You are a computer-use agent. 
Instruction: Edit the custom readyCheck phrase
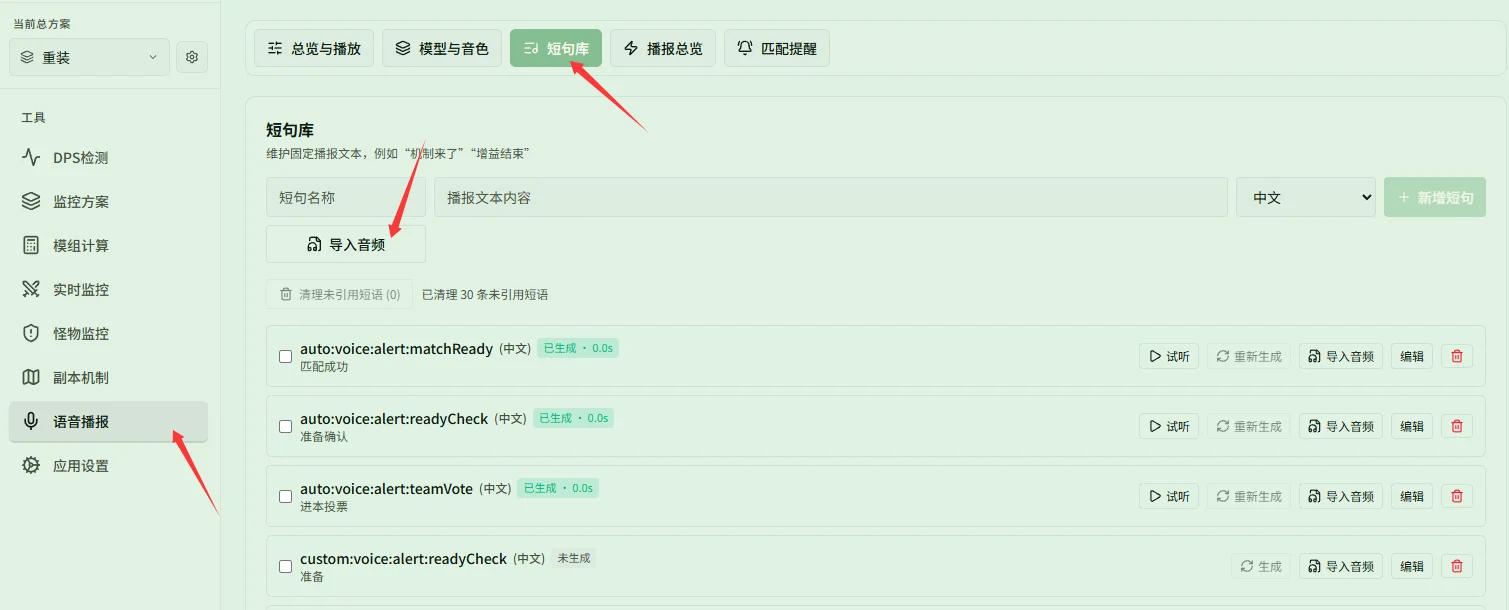point(1412,567)
